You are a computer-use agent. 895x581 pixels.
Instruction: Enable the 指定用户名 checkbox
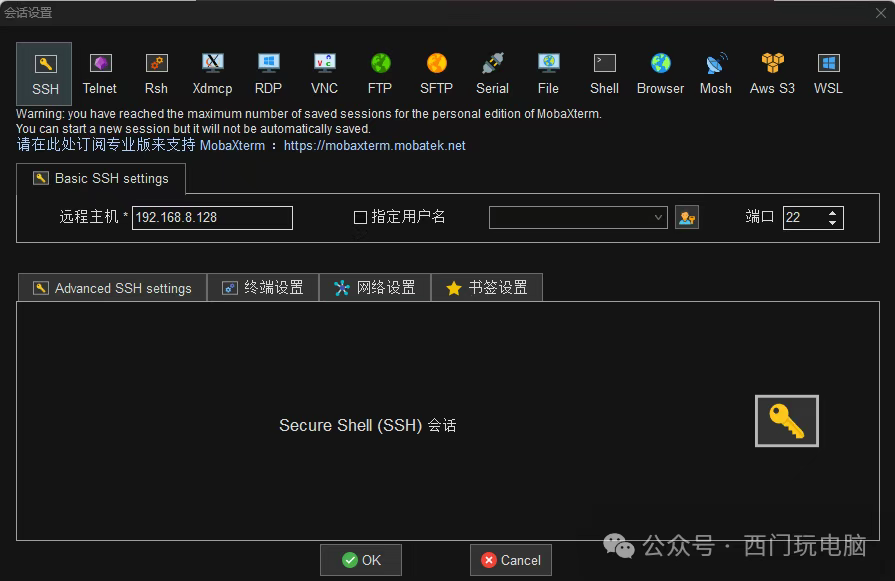pyautogui.click(x=360, y=217)
